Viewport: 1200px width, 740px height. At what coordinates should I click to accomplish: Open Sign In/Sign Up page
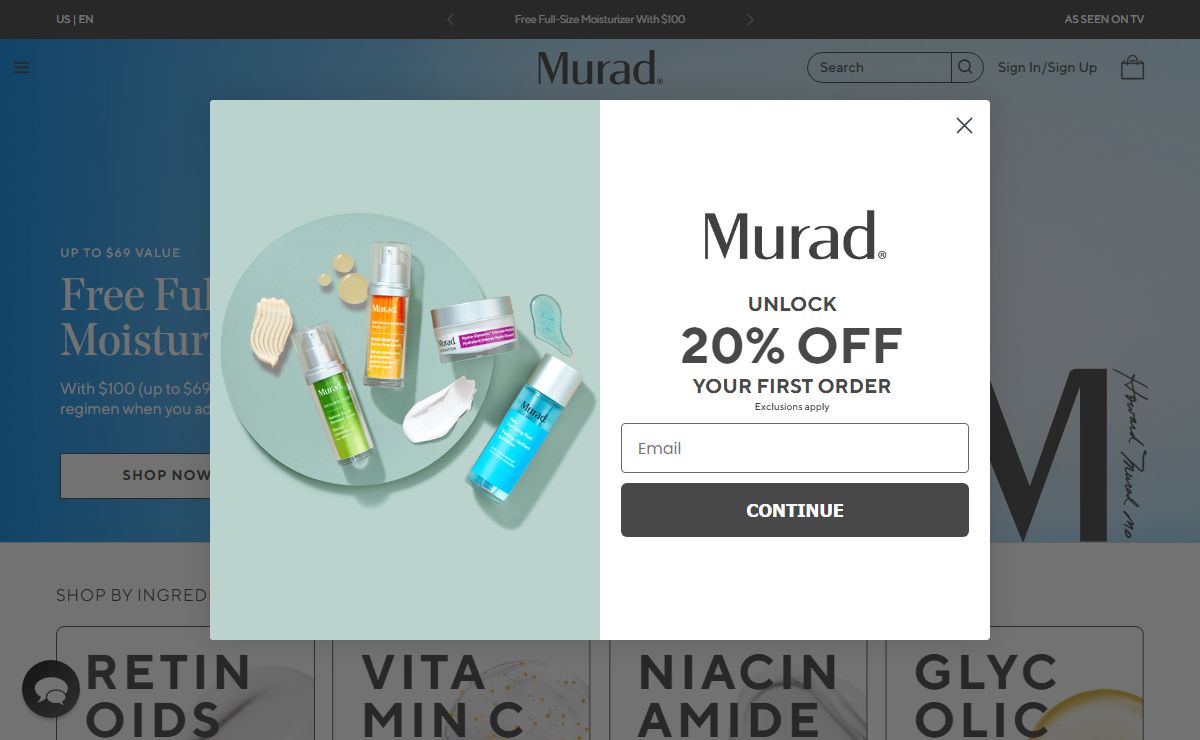(1047, 67)
